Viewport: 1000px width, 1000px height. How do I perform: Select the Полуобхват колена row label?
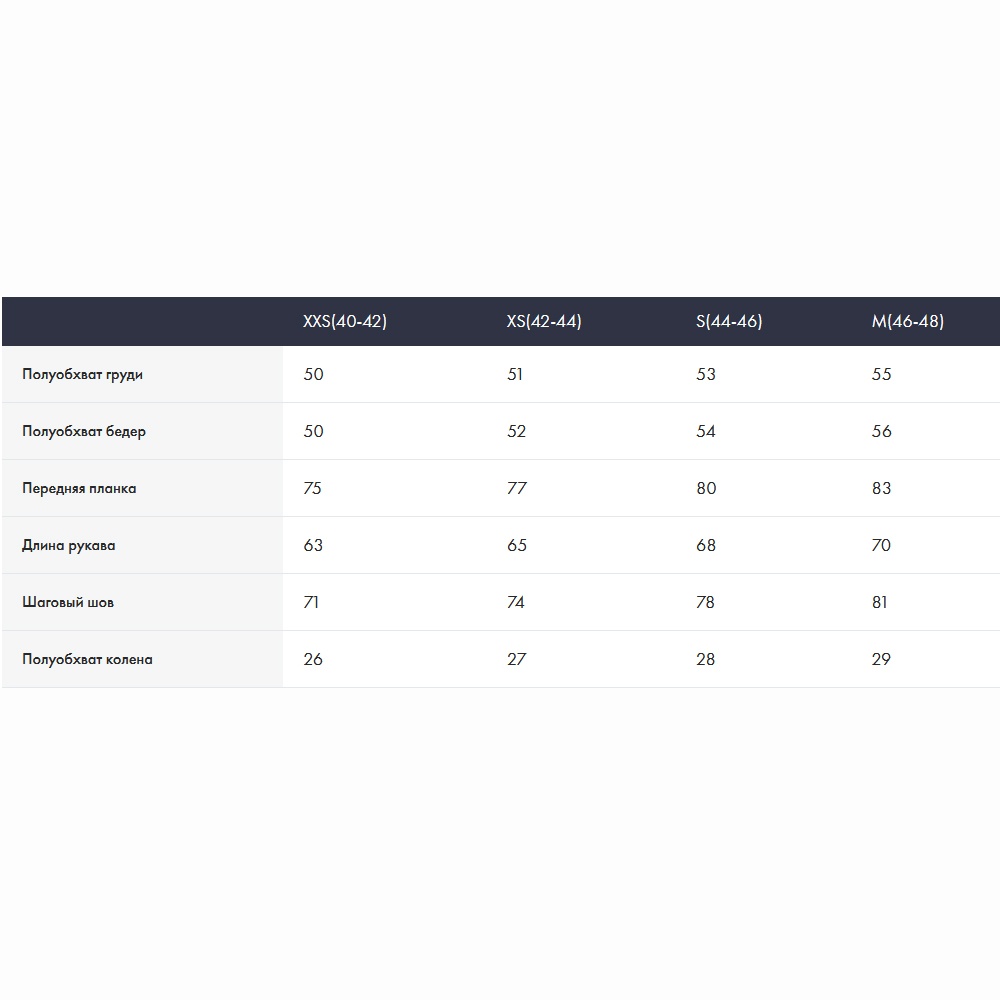point(87,659)
